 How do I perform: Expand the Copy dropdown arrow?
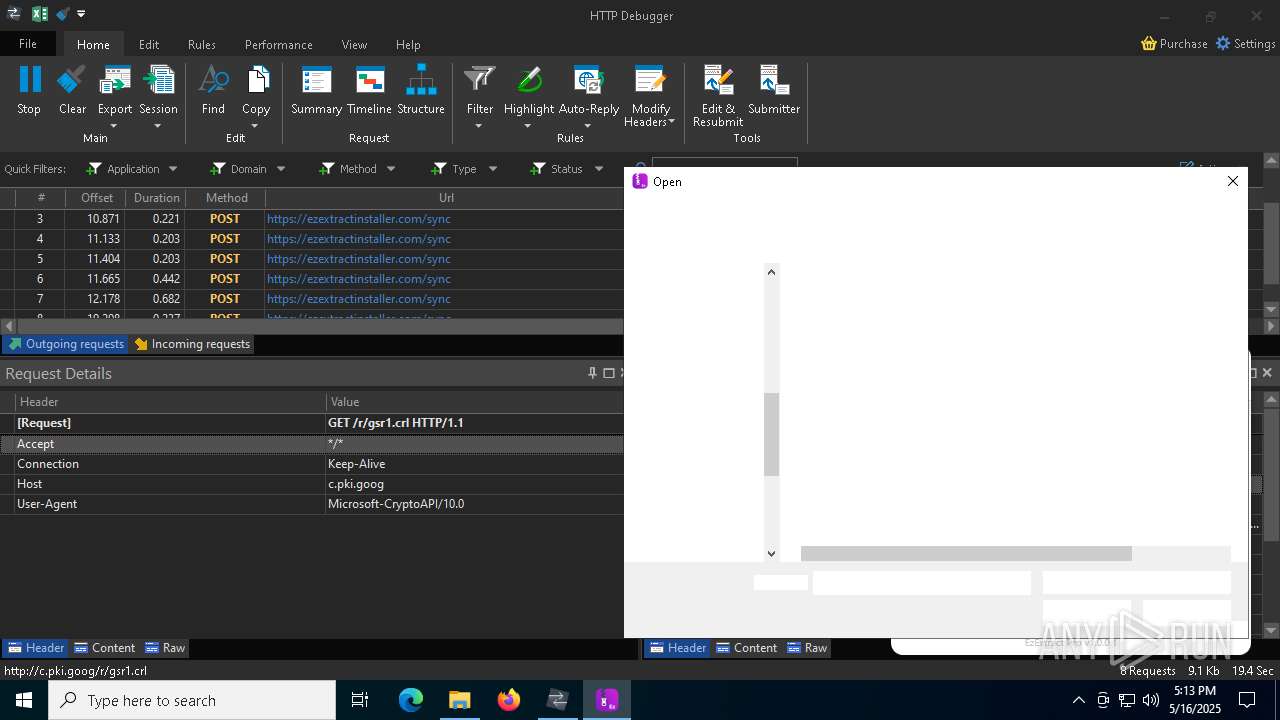[x=255, y=126]
